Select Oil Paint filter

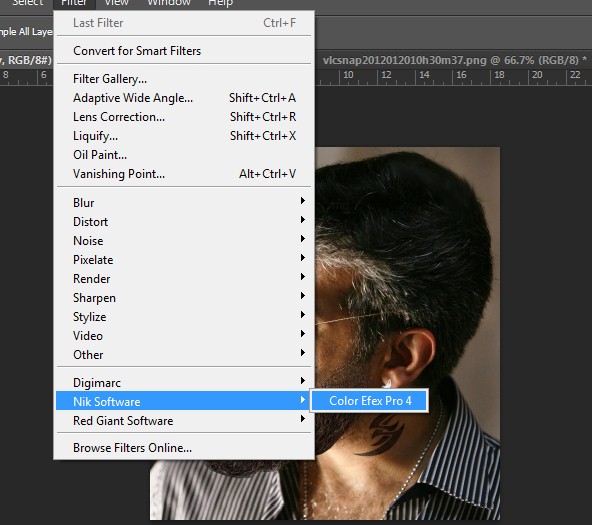click(x=184, y=155)
